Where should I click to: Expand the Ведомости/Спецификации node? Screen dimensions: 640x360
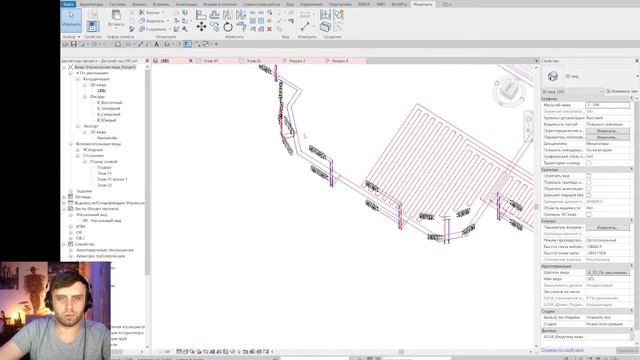(64, 203)
